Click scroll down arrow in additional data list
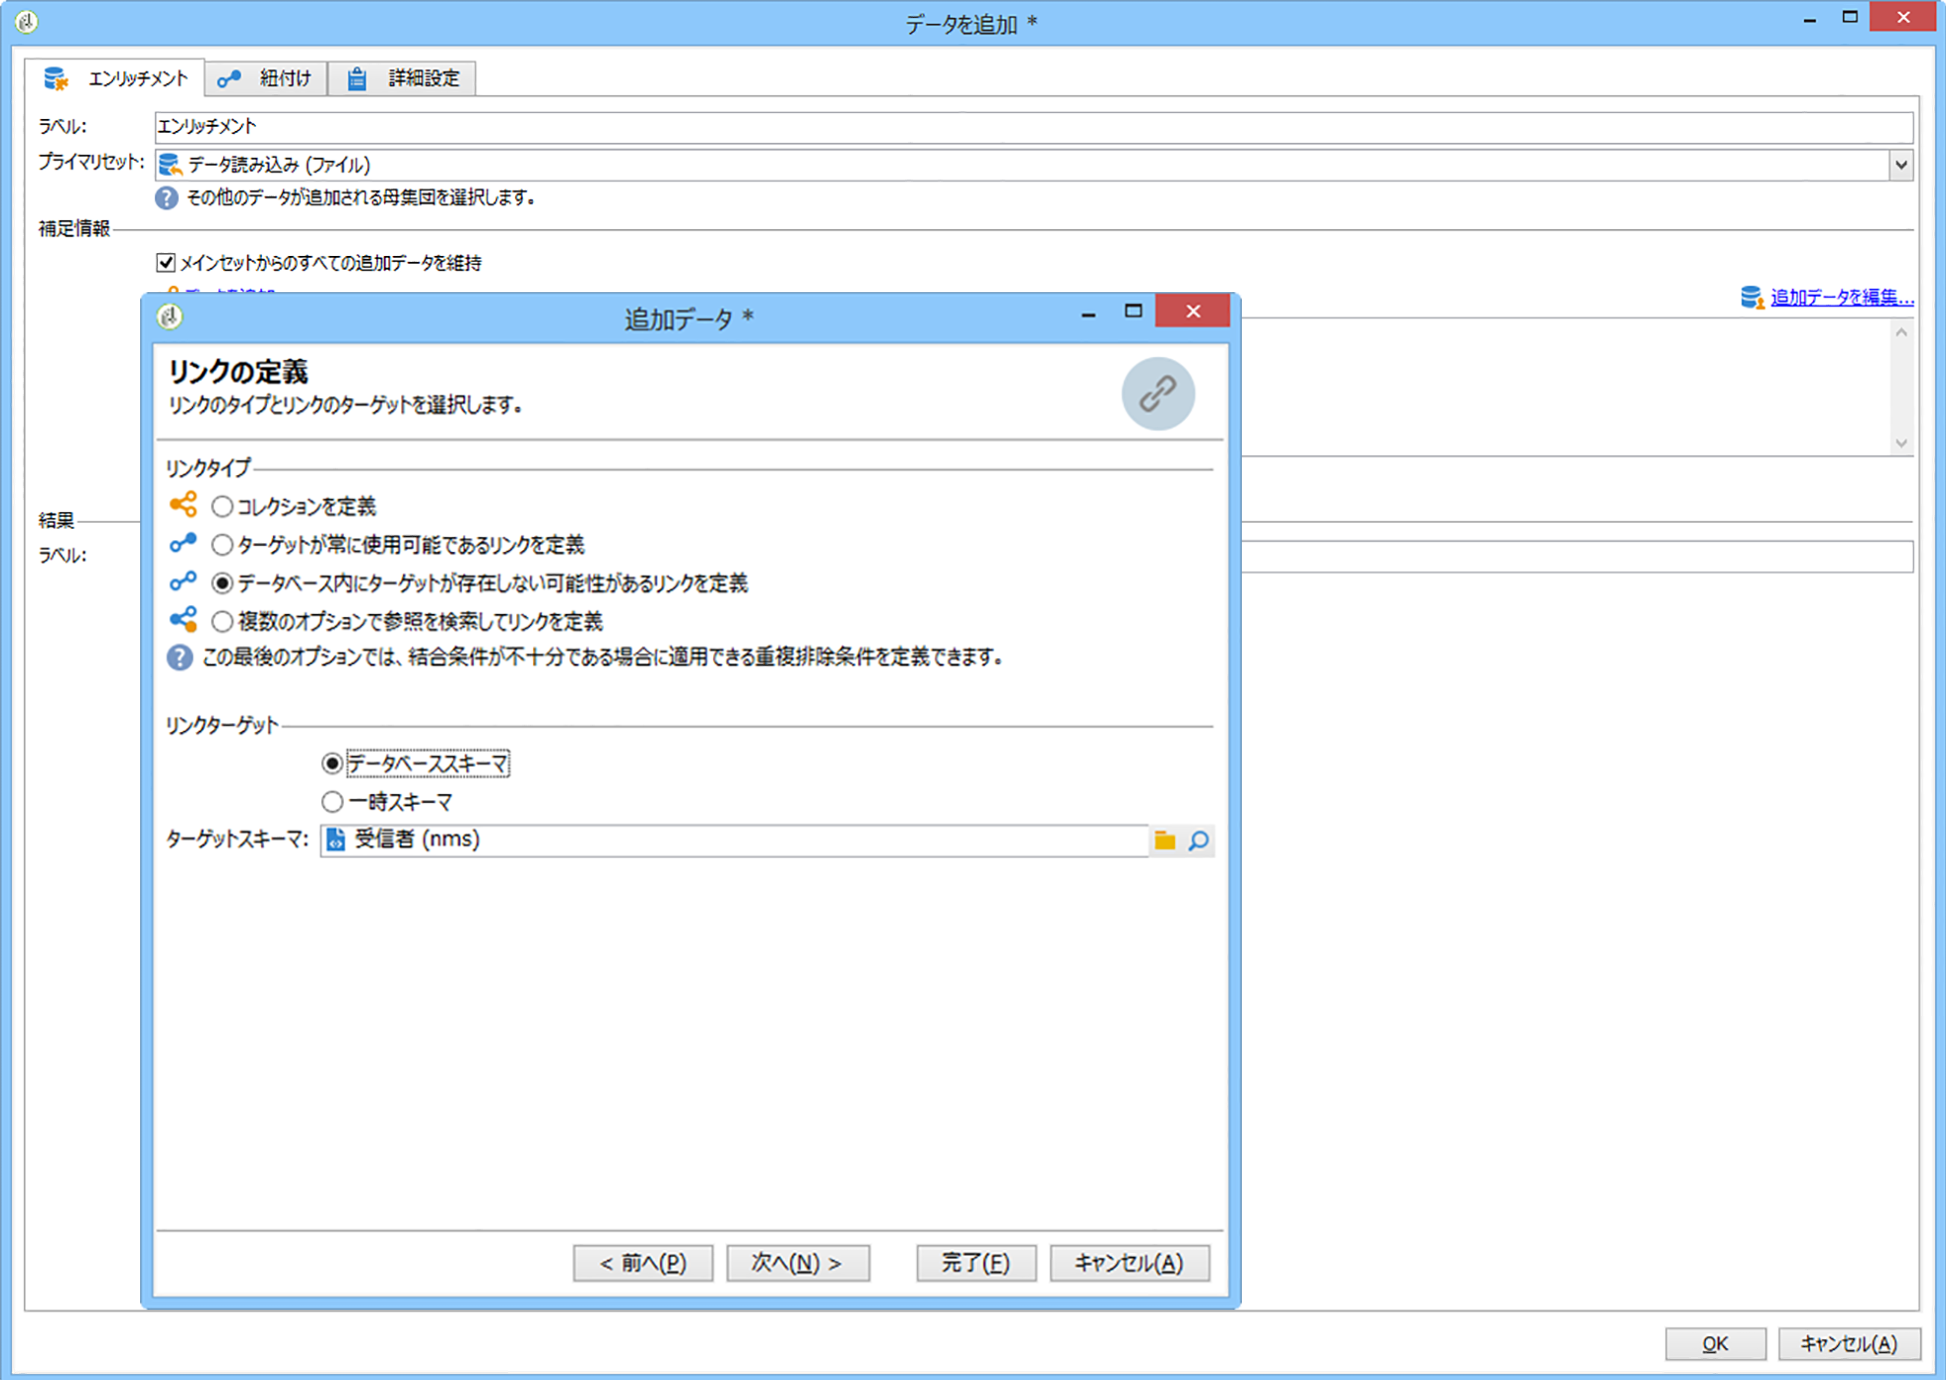The height and width of the screenshot is (1380, 1946). 1901,443
